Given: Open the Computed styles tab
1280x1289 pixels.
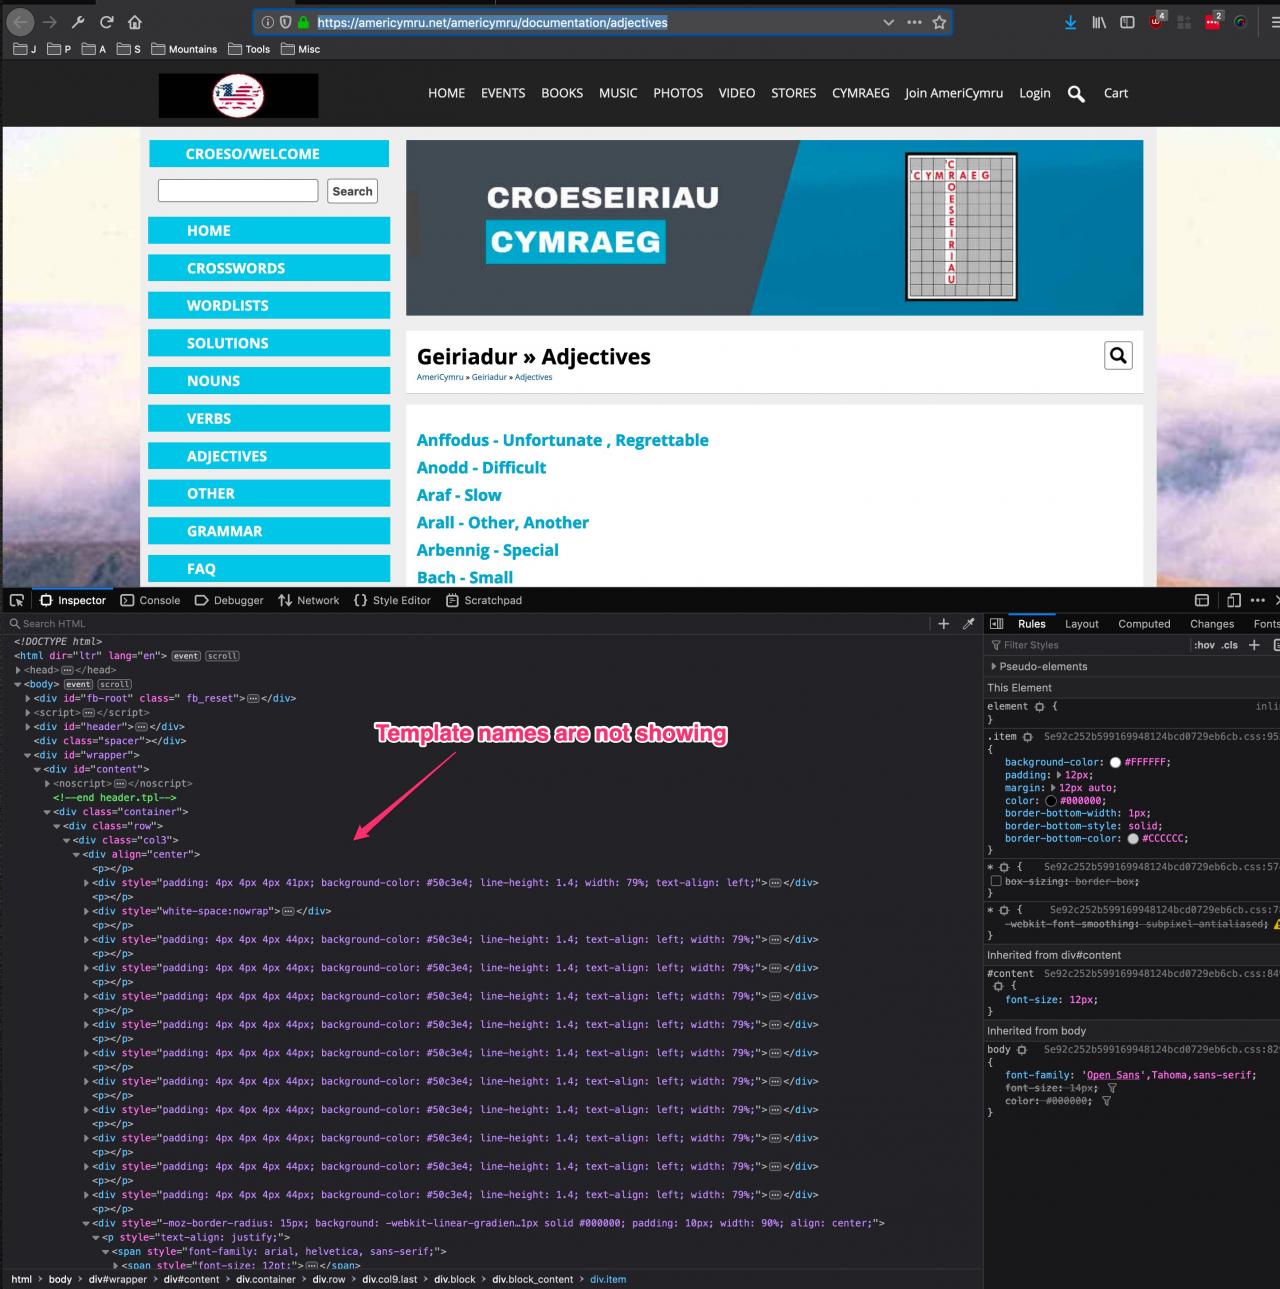Looking at the screenshot, I should tap(1144, 623).
